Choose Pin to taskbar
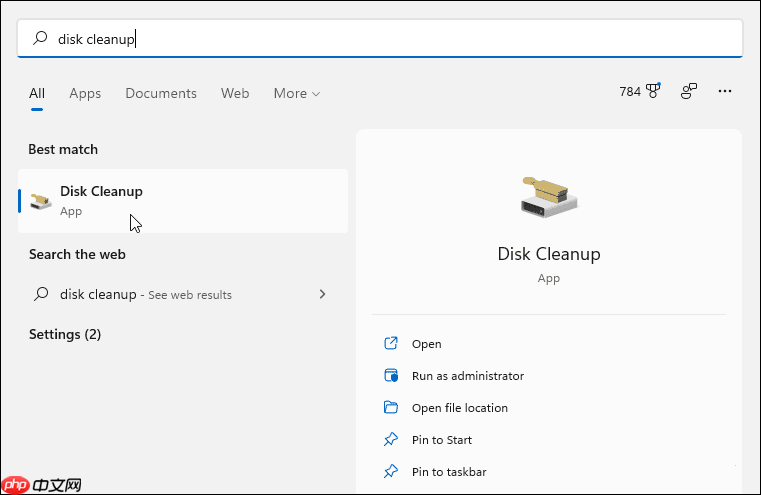This screenshot has height=495, width=761. 448,472
